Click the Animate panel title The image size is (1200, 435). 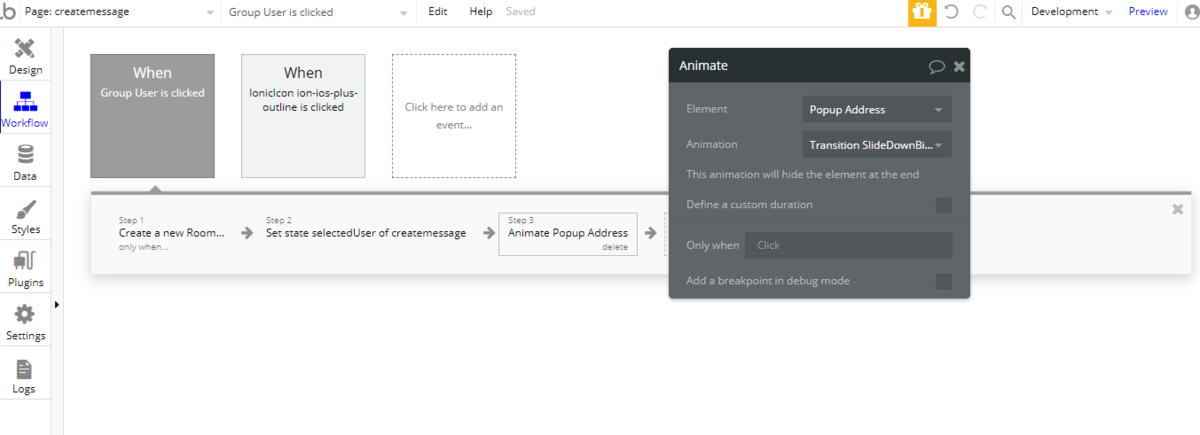point(704,66)
